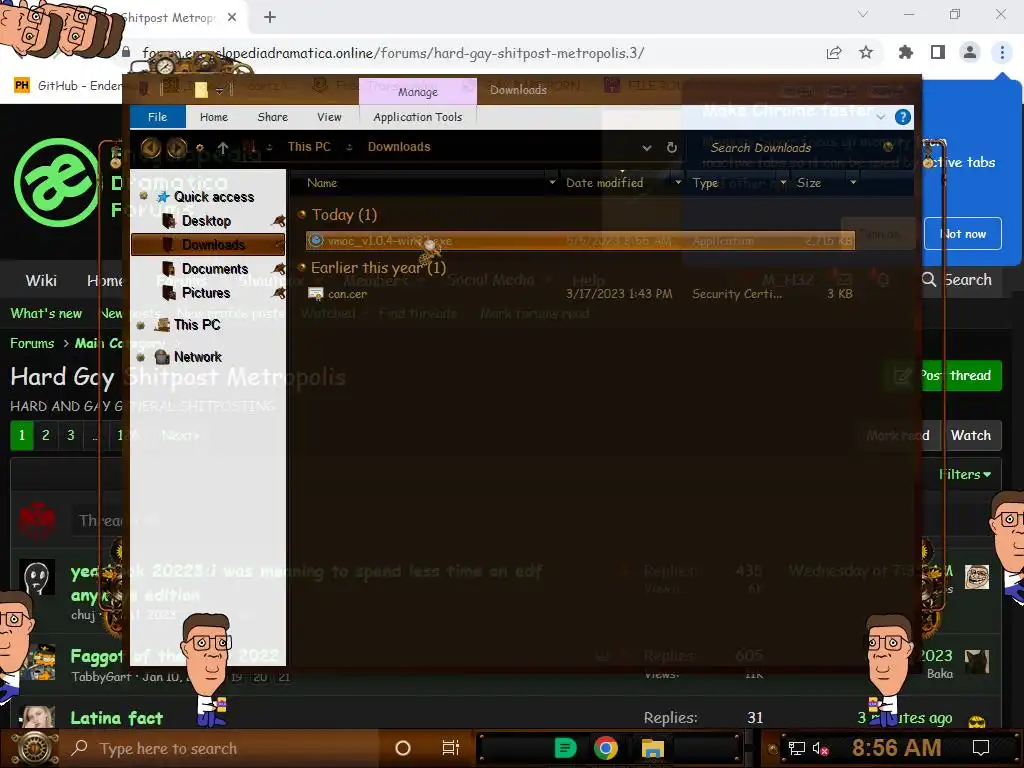1024x768 pixels.
Task: Open recent locations dropdown beside forward button
Action: [200, 148]
